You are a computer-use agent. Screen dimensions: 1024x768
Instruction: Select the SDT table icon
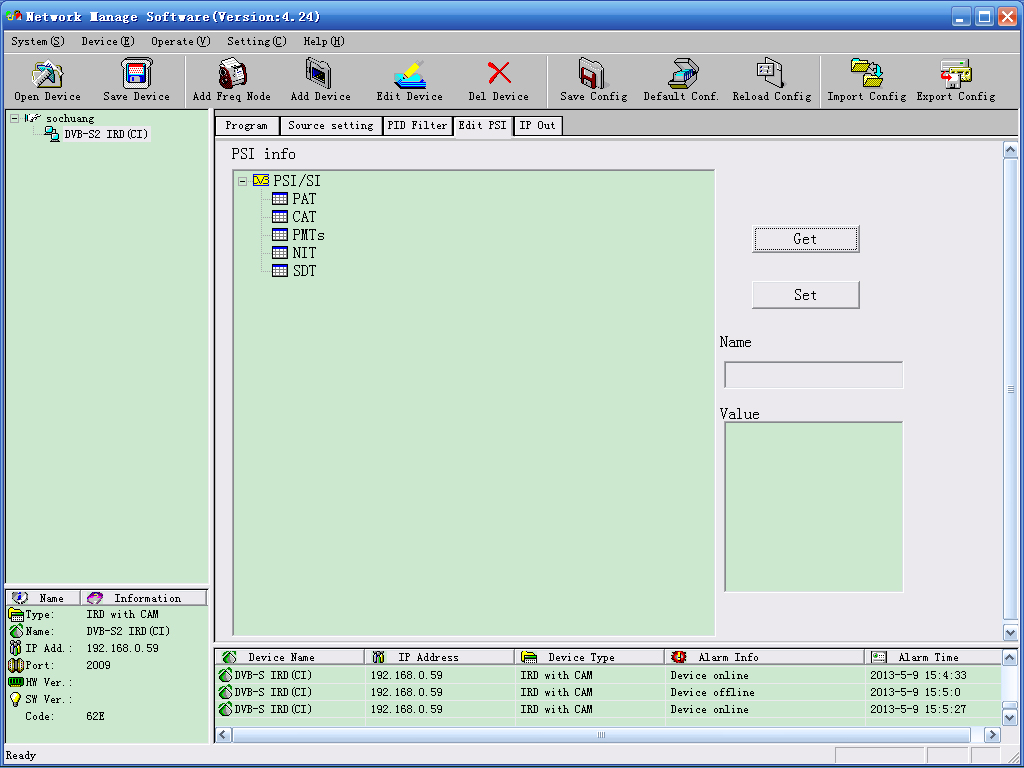pyautogui.click(x=280, y=270)
